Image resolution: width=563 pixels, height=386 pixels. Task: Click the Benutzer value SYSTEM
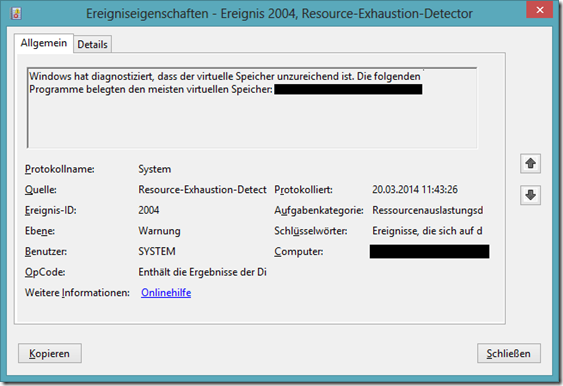pos(157,251)
